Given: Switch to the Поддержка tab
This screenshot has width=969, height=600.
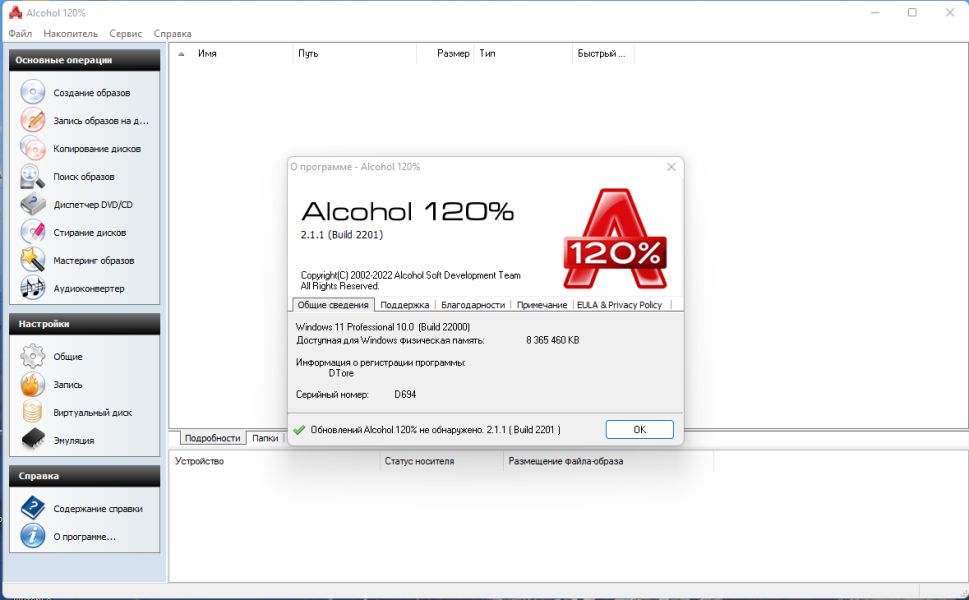Looking at the screenshot, I should click(x=404, y=305).
